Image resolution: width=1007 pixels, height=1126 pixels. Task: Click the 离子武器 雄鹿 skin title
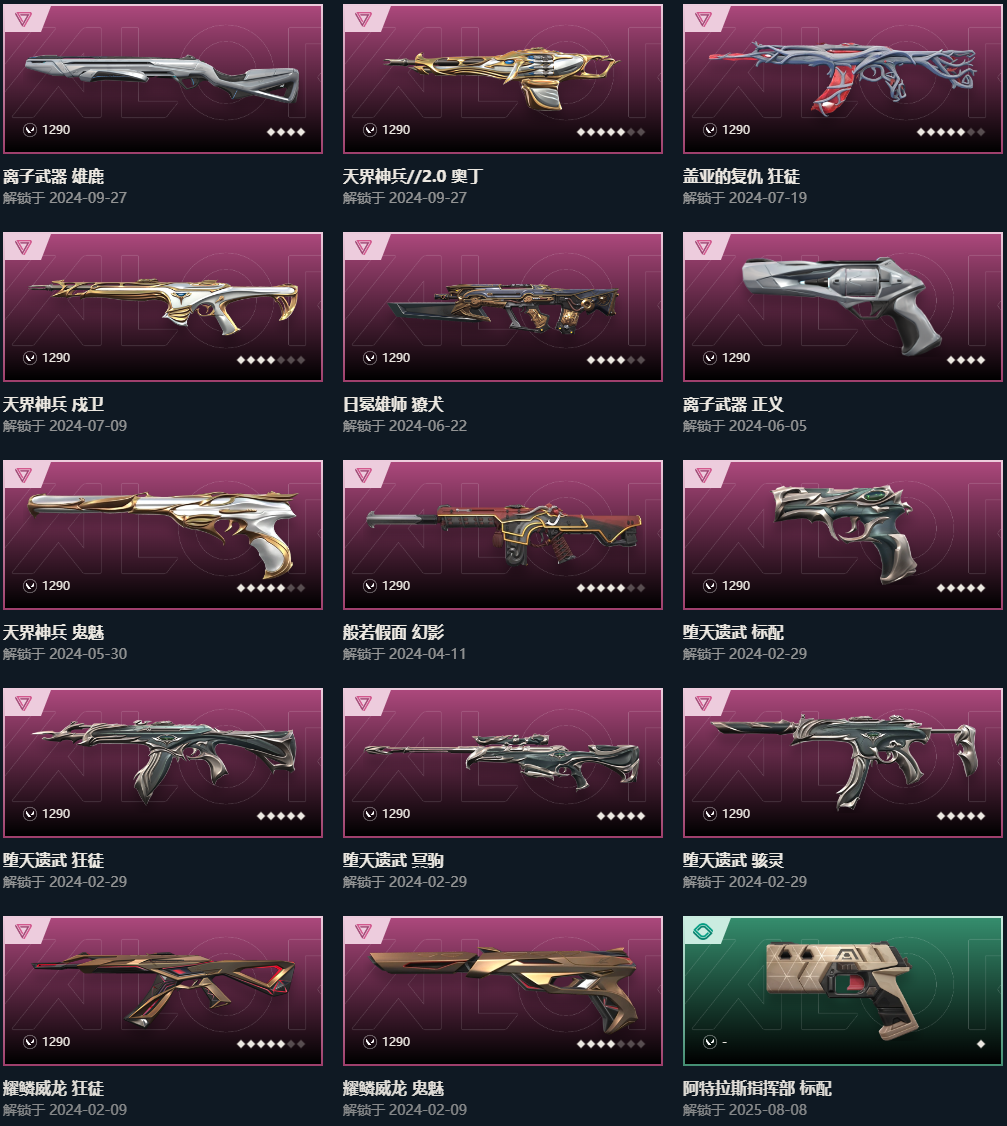[54, 177]
